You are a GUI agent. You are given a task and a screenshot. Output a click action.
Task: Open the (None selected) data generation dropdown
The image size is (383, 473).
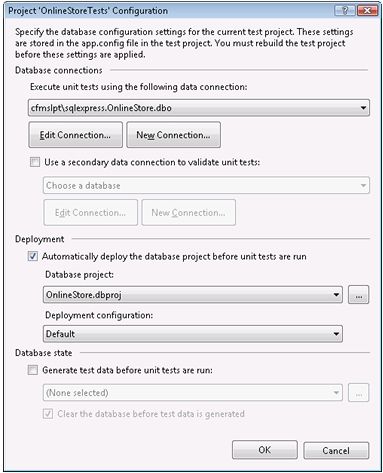click(193, 393)
